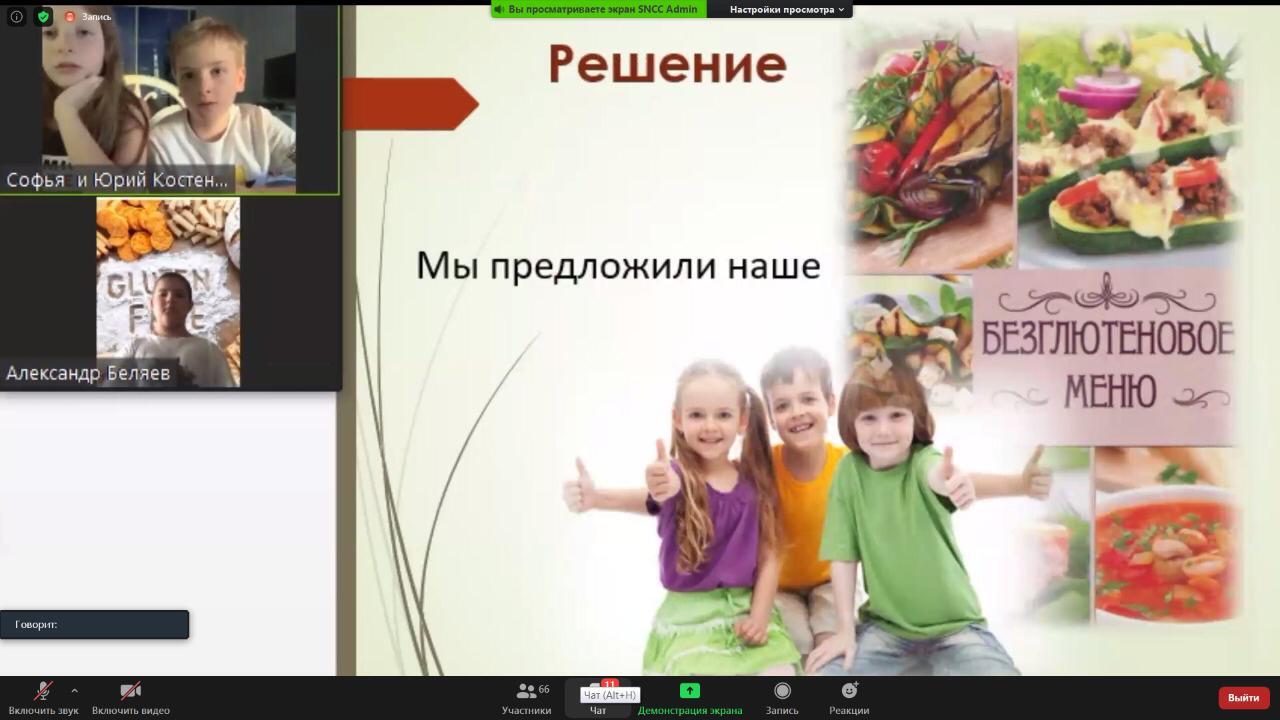Image resolution: width=1280 pixels, height=720 pixels.
Task: Expand audio options arrow beside the microphone
Action: click(x=74, y=690)
